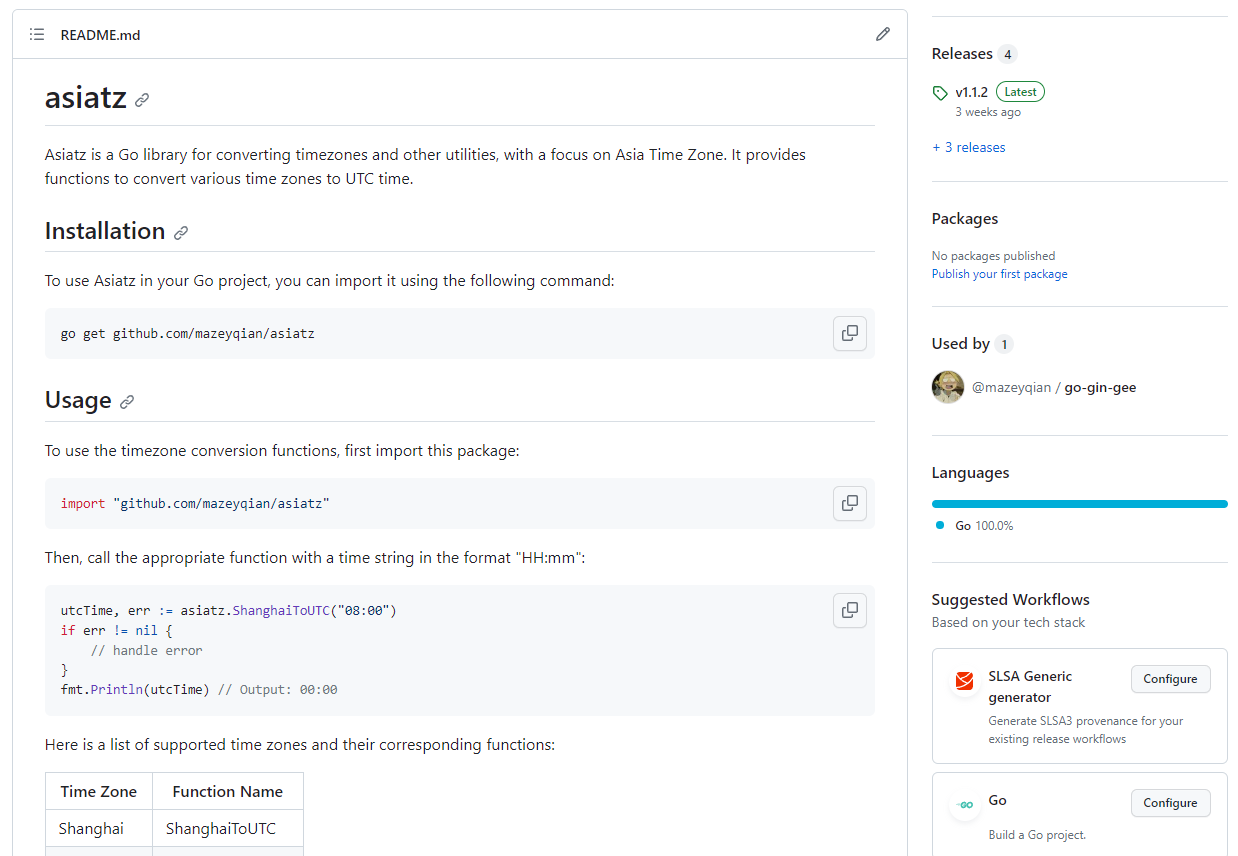Screen dimensions: 1238x856
Task: Copy the ShanghaiToUTC example code
Action: [x=849, y=610]
